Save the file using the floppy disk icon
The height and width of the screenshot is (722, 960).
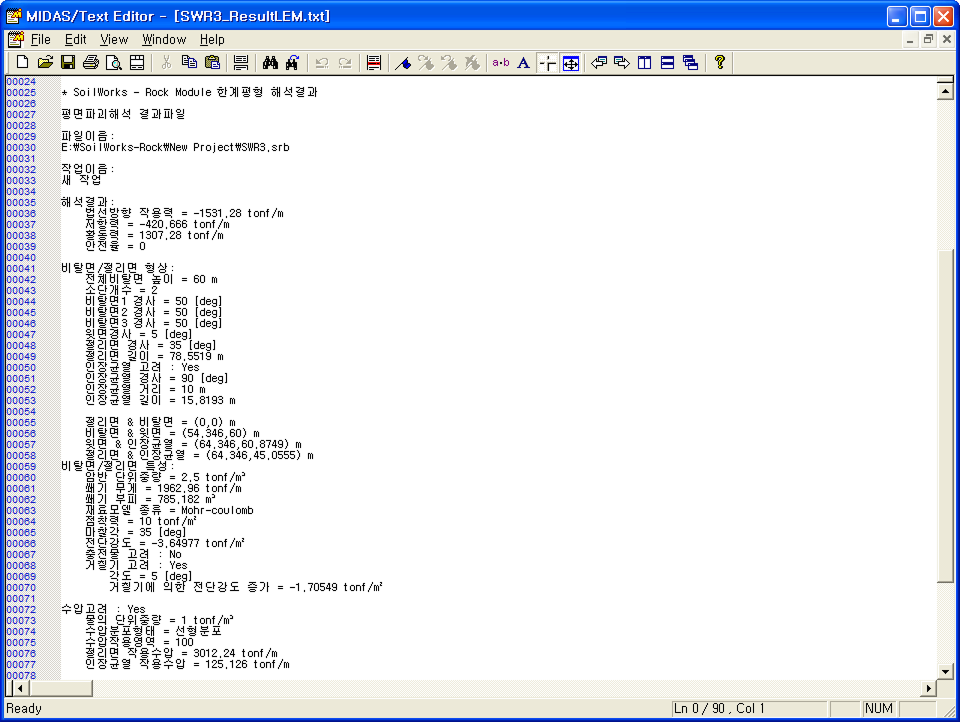pyautogui.click(x=68, y=63)
